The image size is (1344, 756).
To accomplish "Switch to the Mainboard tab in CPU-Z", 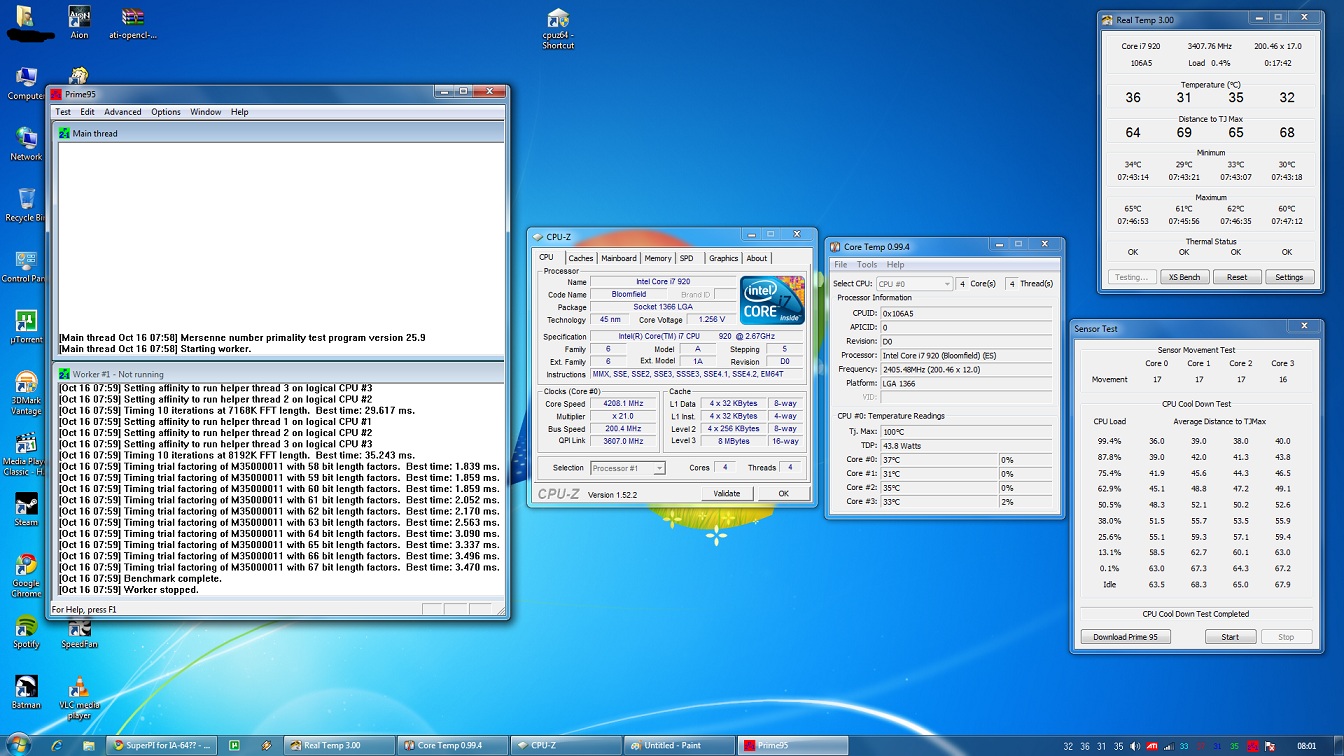I will (x=619, y=258).
